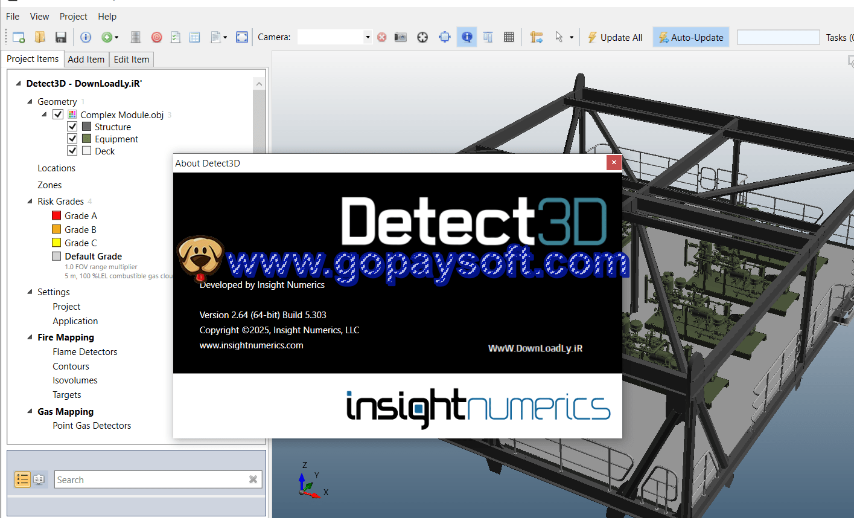Click the orange signpost arrows icon
Image resolution: width=854 pixels, height=518 pixels.
[x=536, y=37]
